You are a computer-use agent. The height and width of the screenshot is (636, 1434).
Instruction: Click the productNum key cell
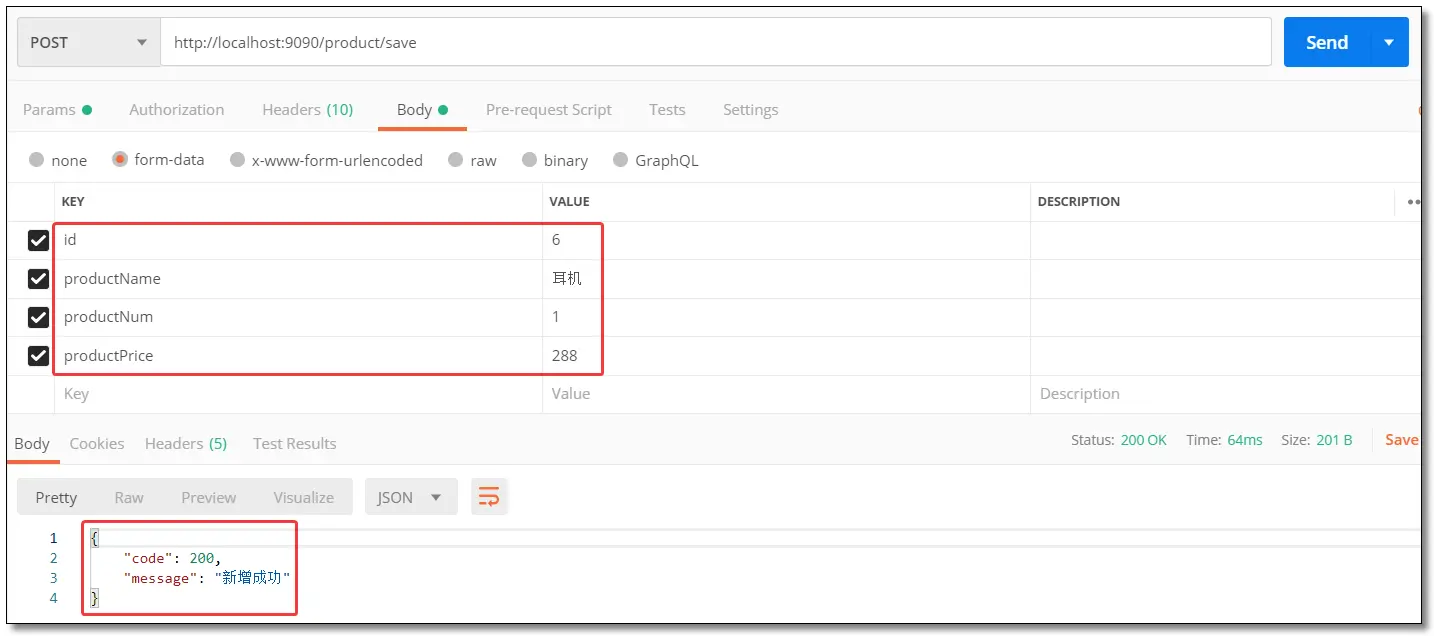pyautogui.click(x=298, y=317)
